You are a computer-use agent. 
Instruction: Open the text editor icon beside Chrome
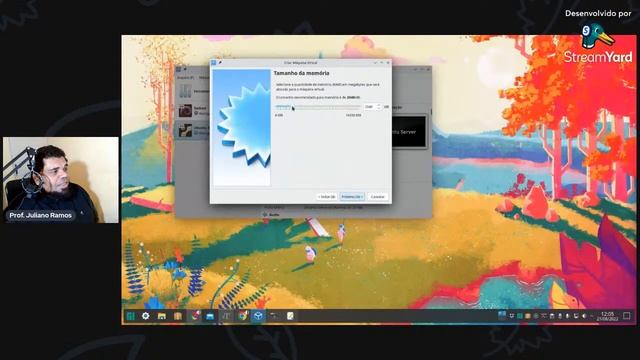pyautogui.click(x=226, y=316)
